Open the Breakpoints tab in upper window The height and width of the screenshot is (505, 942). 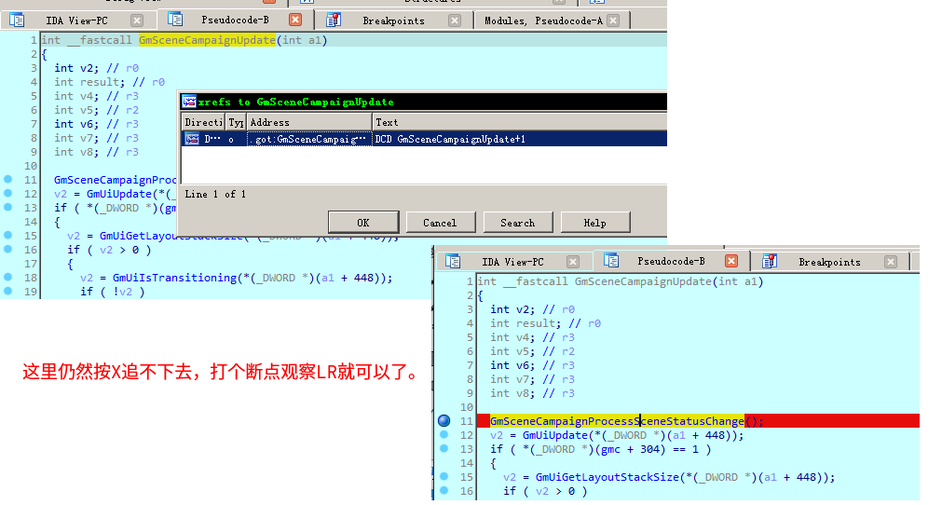pos(394,20)
